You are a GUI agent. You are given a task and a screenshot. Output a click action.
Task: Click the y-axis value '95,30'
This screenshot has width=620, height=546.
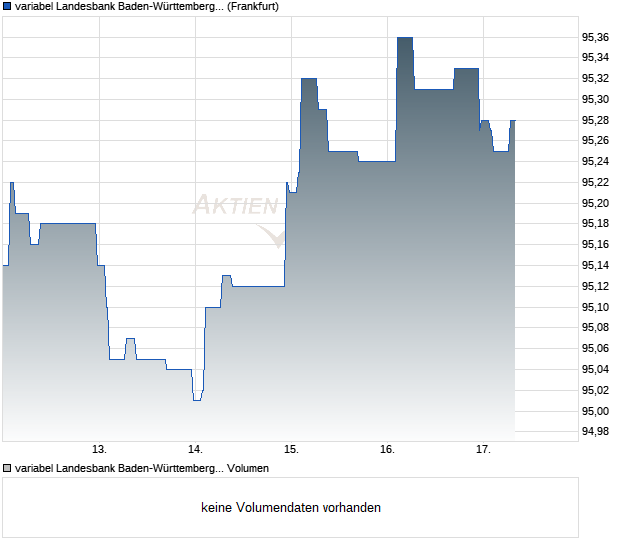tap(595, 99)
